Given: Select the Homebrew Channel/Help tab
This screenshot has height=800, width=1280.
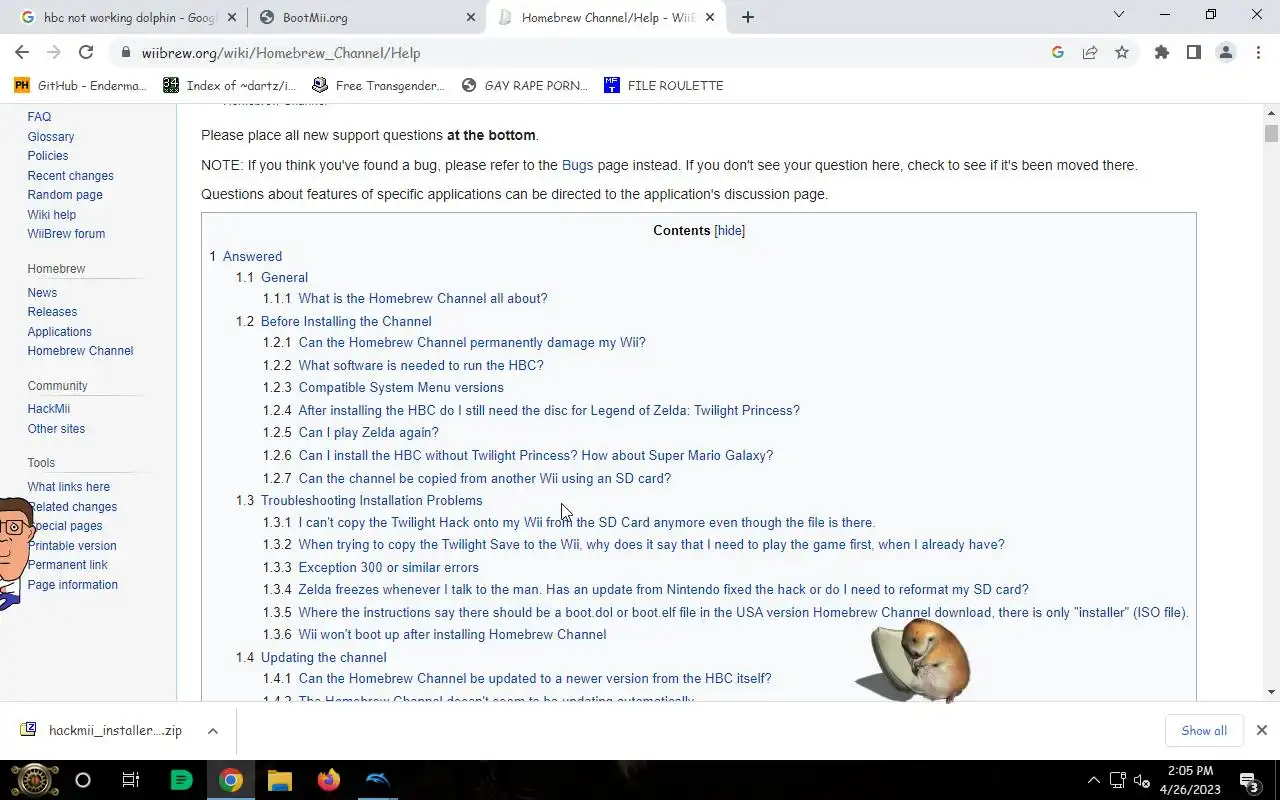Looking at the screenshot, I should click(607, 17).
